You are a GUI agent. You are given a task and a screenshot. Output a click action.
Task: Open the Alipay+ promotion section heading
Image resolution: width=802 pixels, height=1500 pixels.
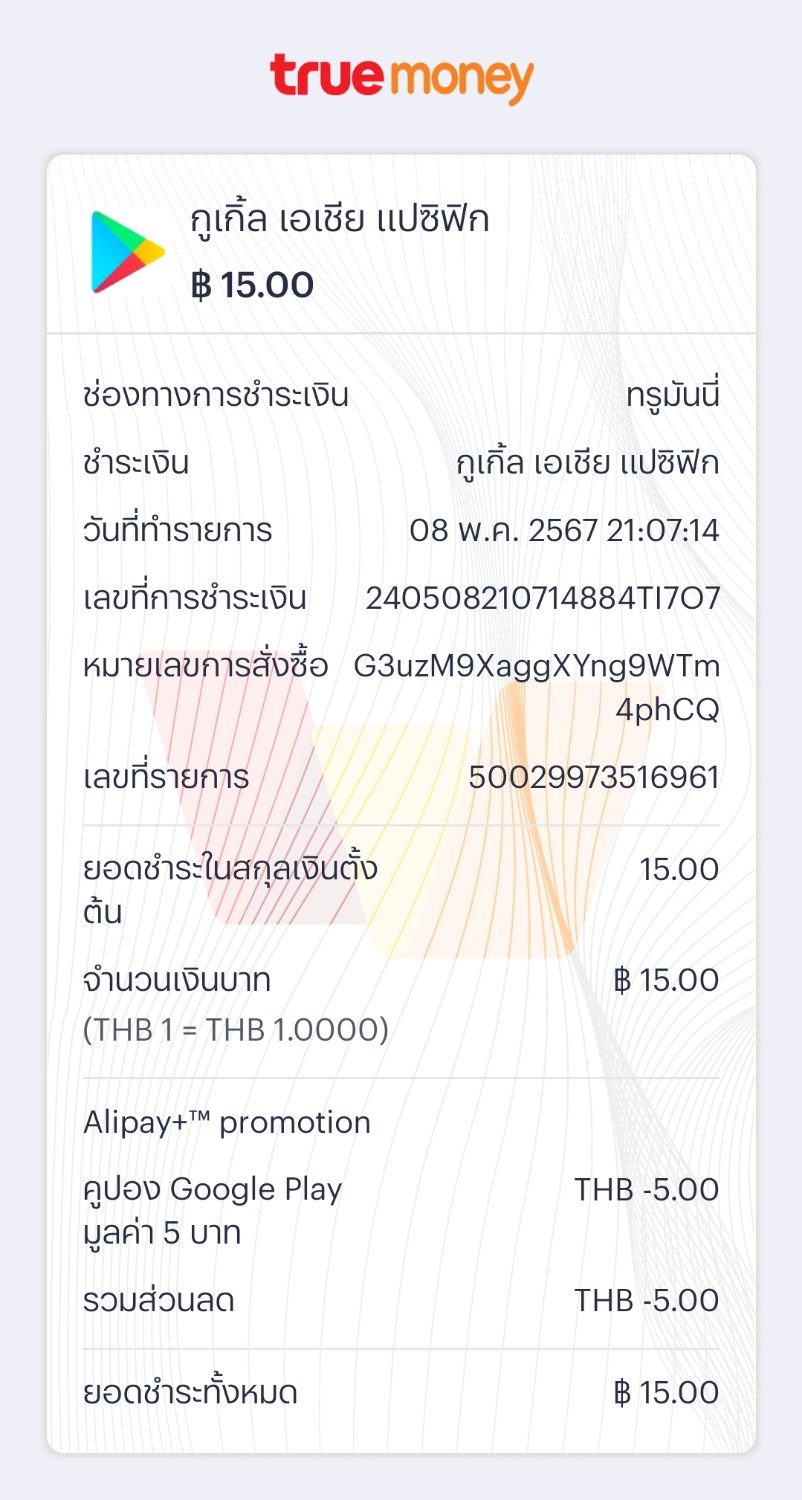click(x=227, y=1122)
